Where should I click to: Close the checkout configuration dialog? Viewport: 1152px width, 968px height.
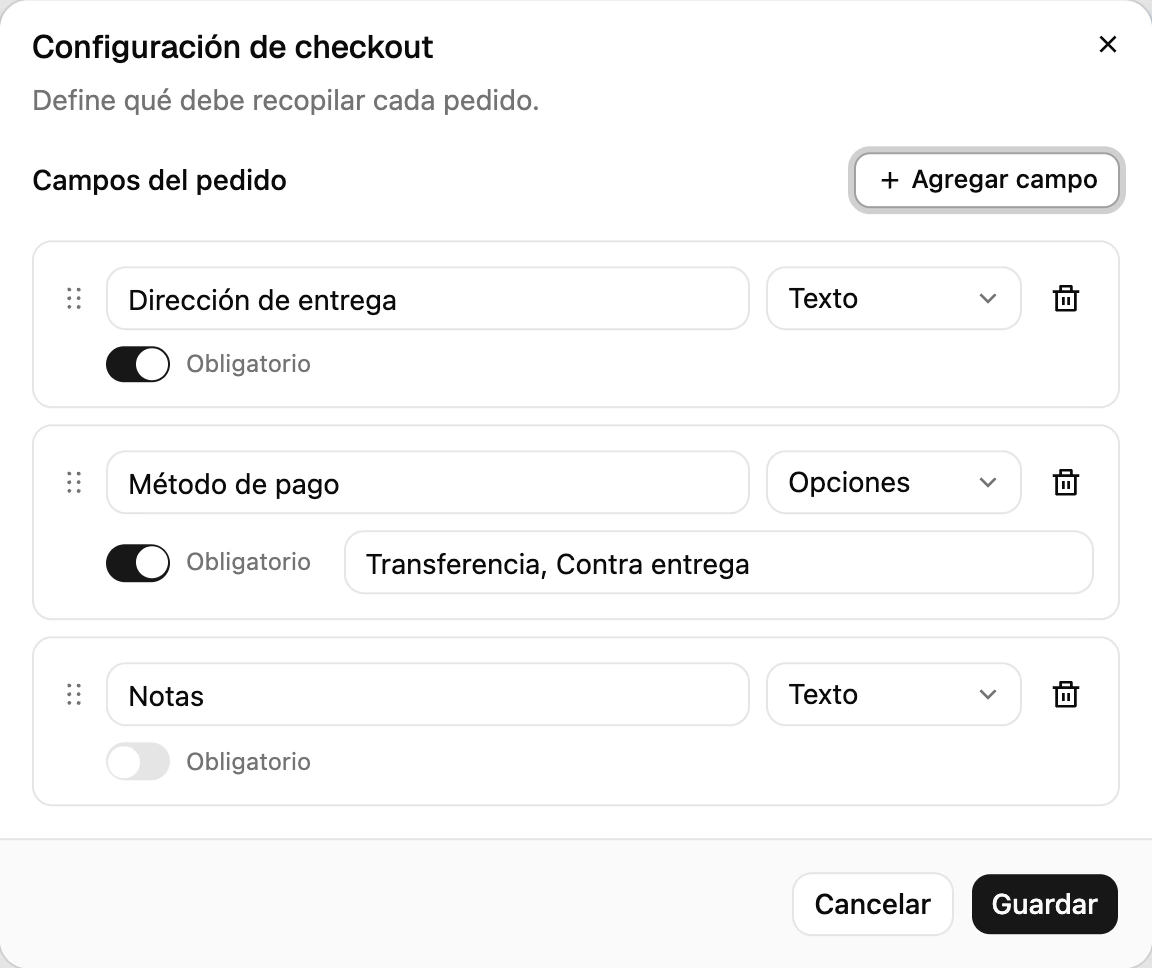tap(1107, 44)
